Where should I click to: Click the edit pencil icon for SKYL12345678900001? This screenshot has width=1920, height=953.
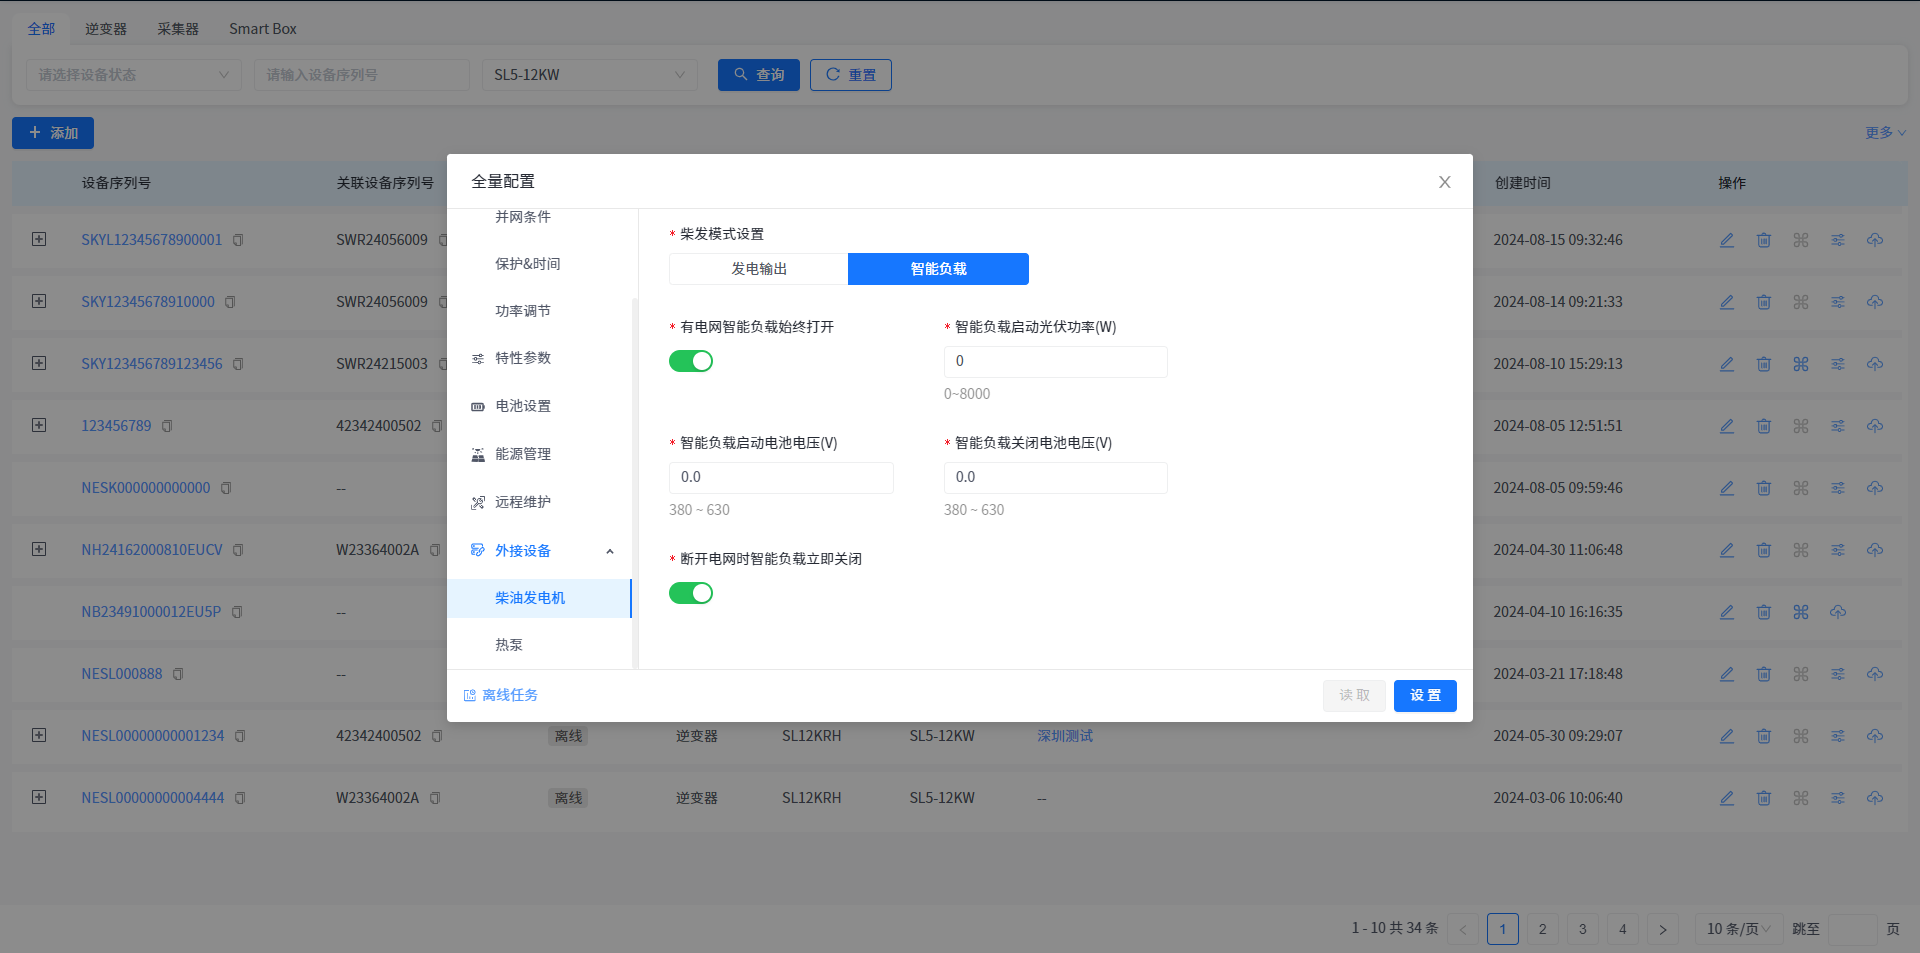(1726, 240)
